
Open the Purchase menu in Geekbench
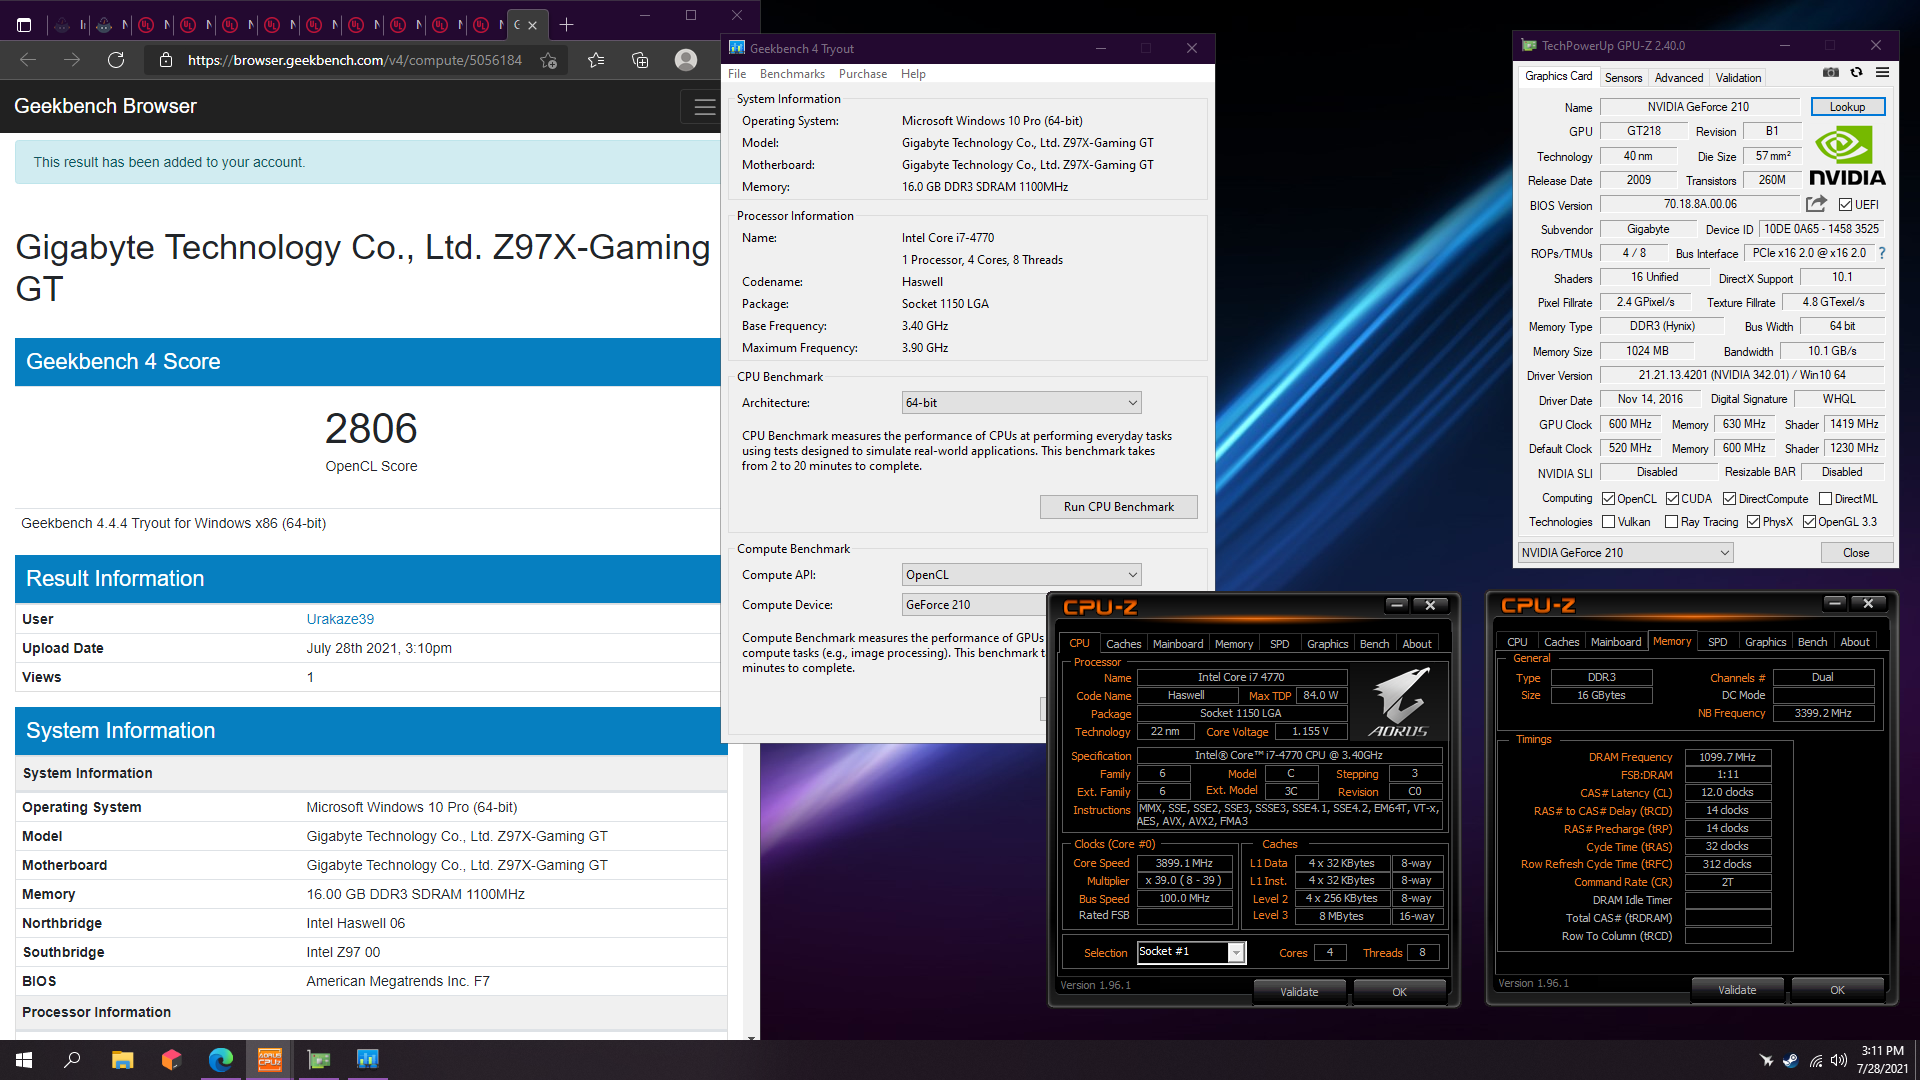(862, 74)
